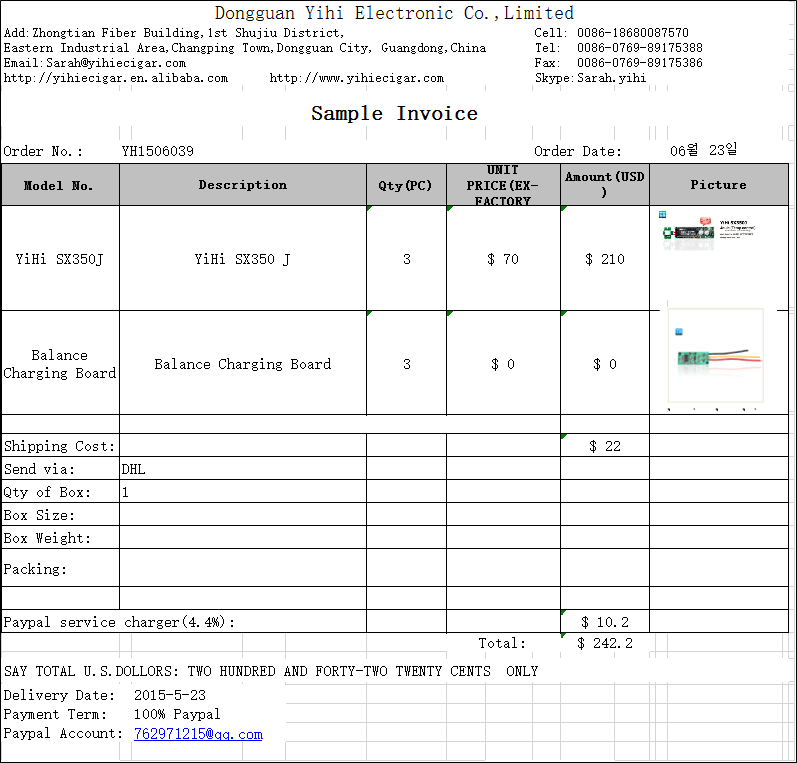Viewport: 797px width, 763px height.
Task: Select the tel number '0086-0769-89175388'
Action: tap(640, 48)
